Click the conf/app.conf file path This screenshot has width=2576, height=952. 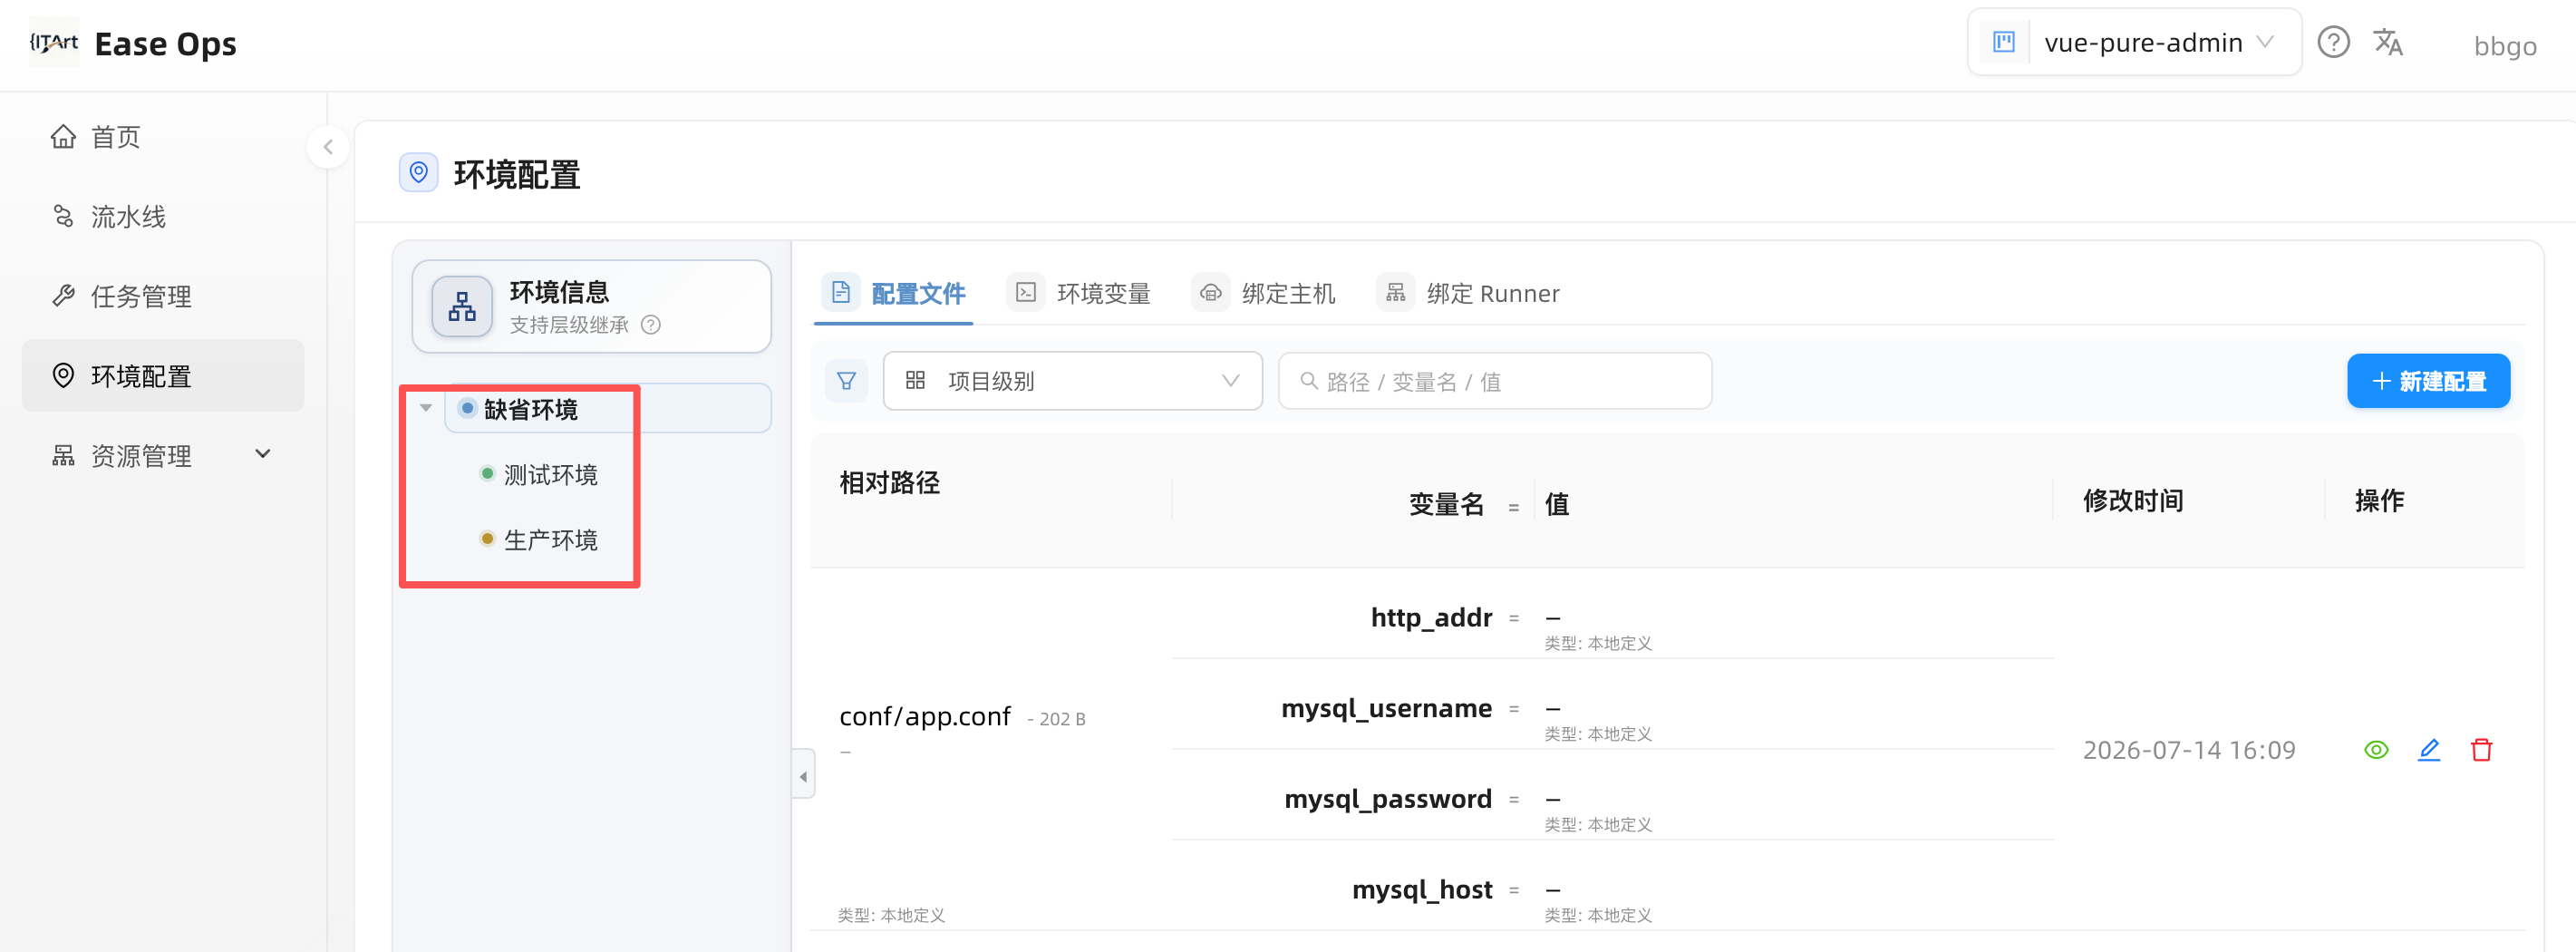(x=925, y=717)
